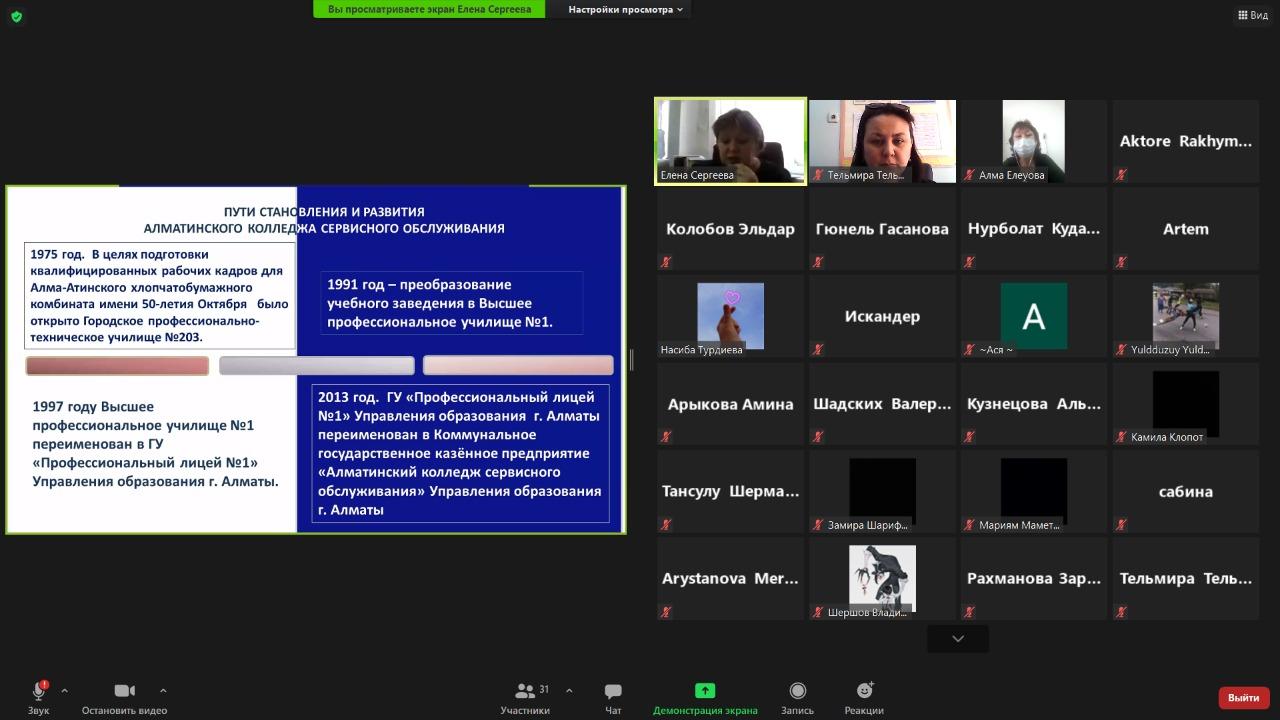Toggle camera with Остановить видео
Image resolution: width=1280 pixels, height=720 pixels.
[124, 691]
